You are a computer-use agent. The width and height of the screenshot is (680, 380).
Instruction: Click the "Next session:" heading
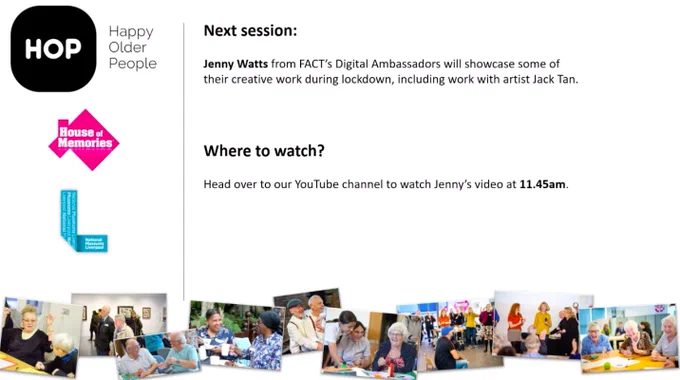250,30
